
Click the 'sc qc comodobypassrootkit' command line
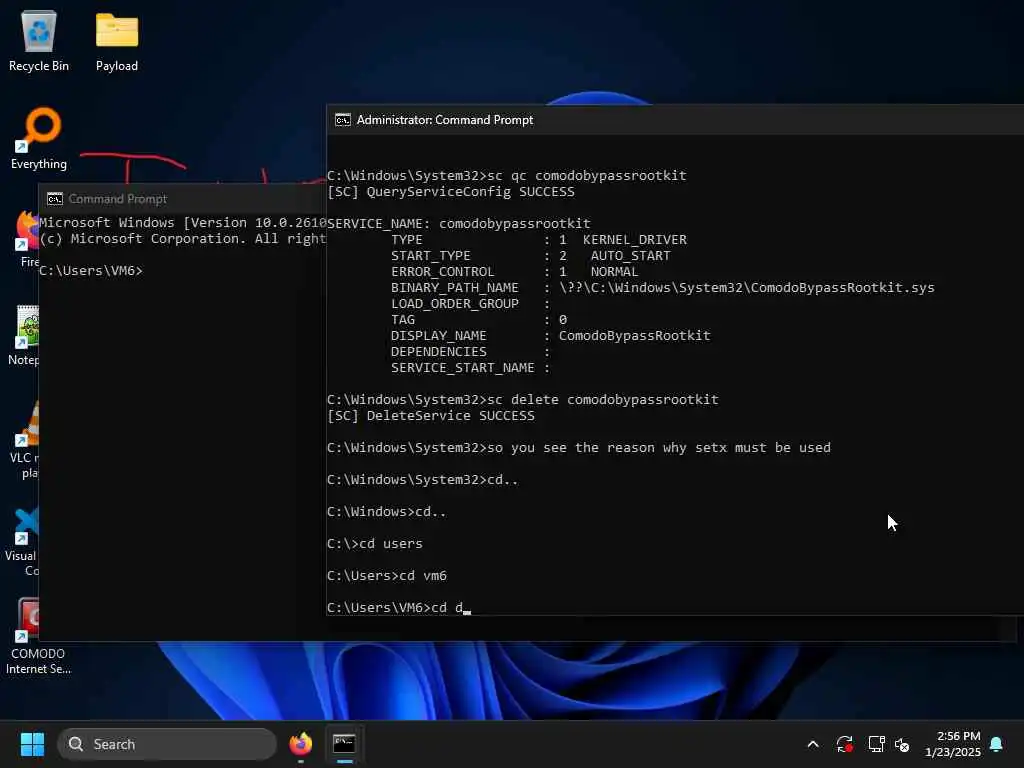click(x=507, y=176)
